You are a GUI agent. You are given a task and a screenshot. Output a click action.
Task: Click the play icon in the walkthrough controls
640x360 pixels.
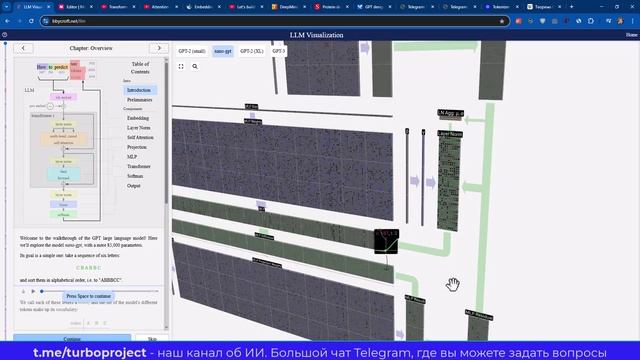click(33, 291)
